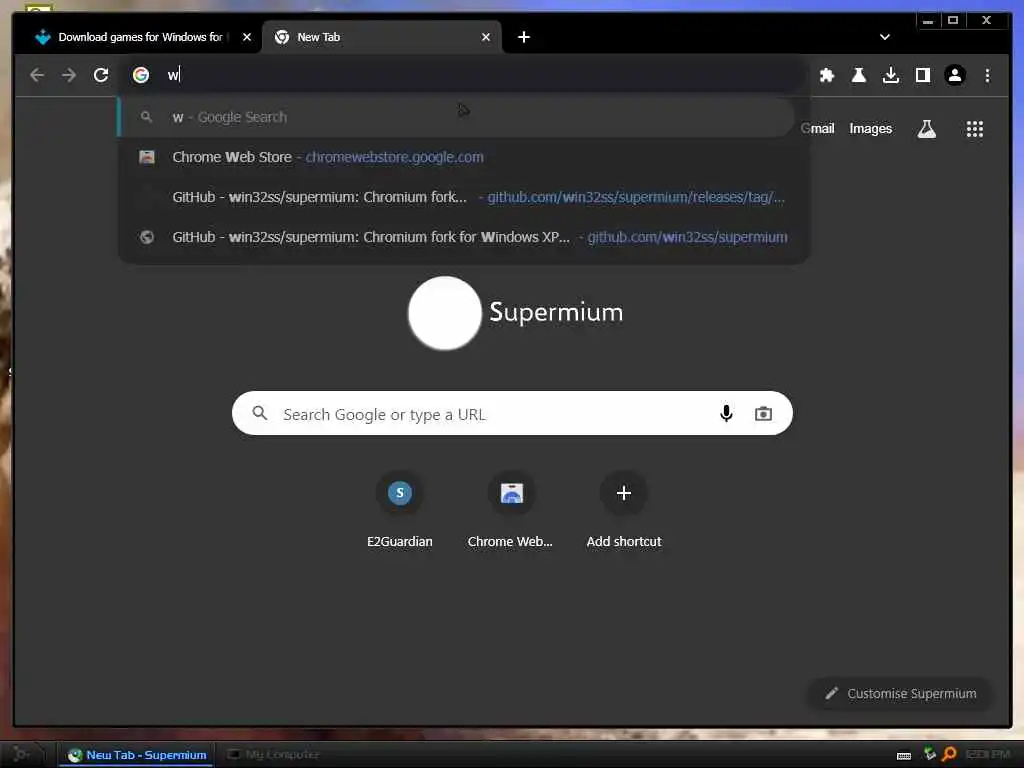This screenshot has height=768, width=1024.
Task: Click the taskbar clock
Action: [x=988, y=755]
